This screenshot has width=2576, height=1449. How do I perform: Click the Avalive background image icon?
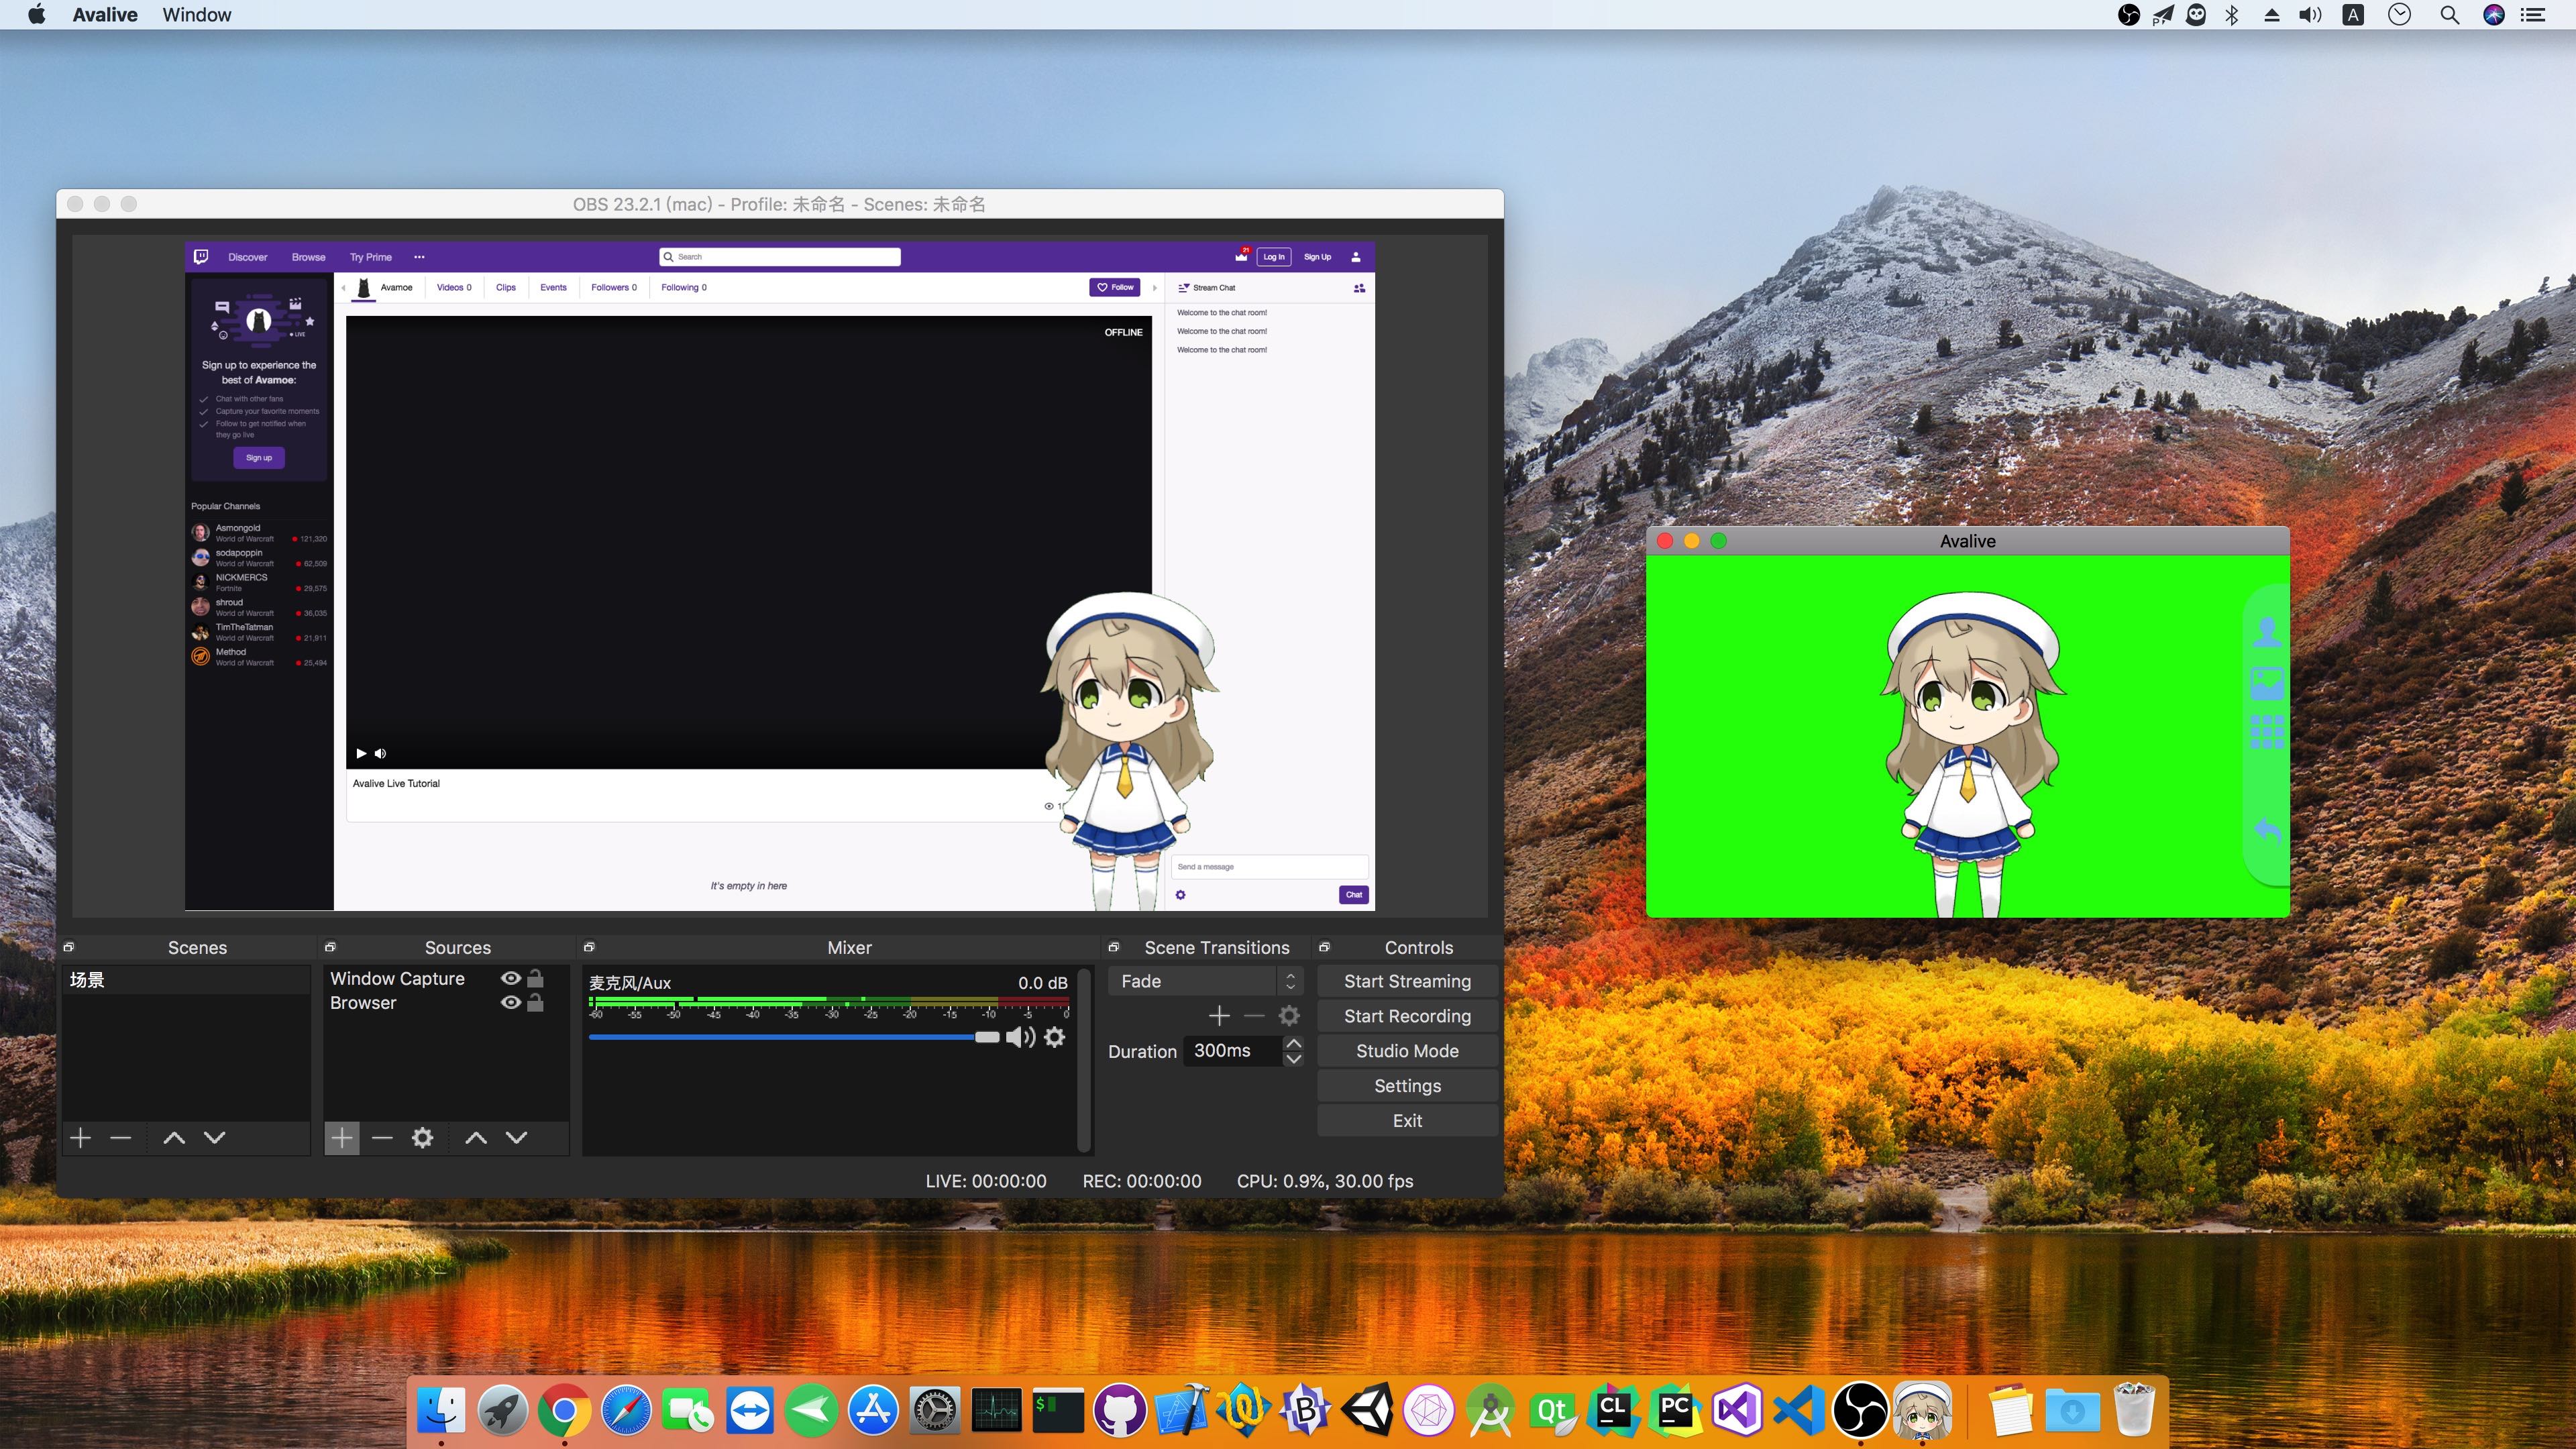pyautogui.click(x=2267, y=683)
